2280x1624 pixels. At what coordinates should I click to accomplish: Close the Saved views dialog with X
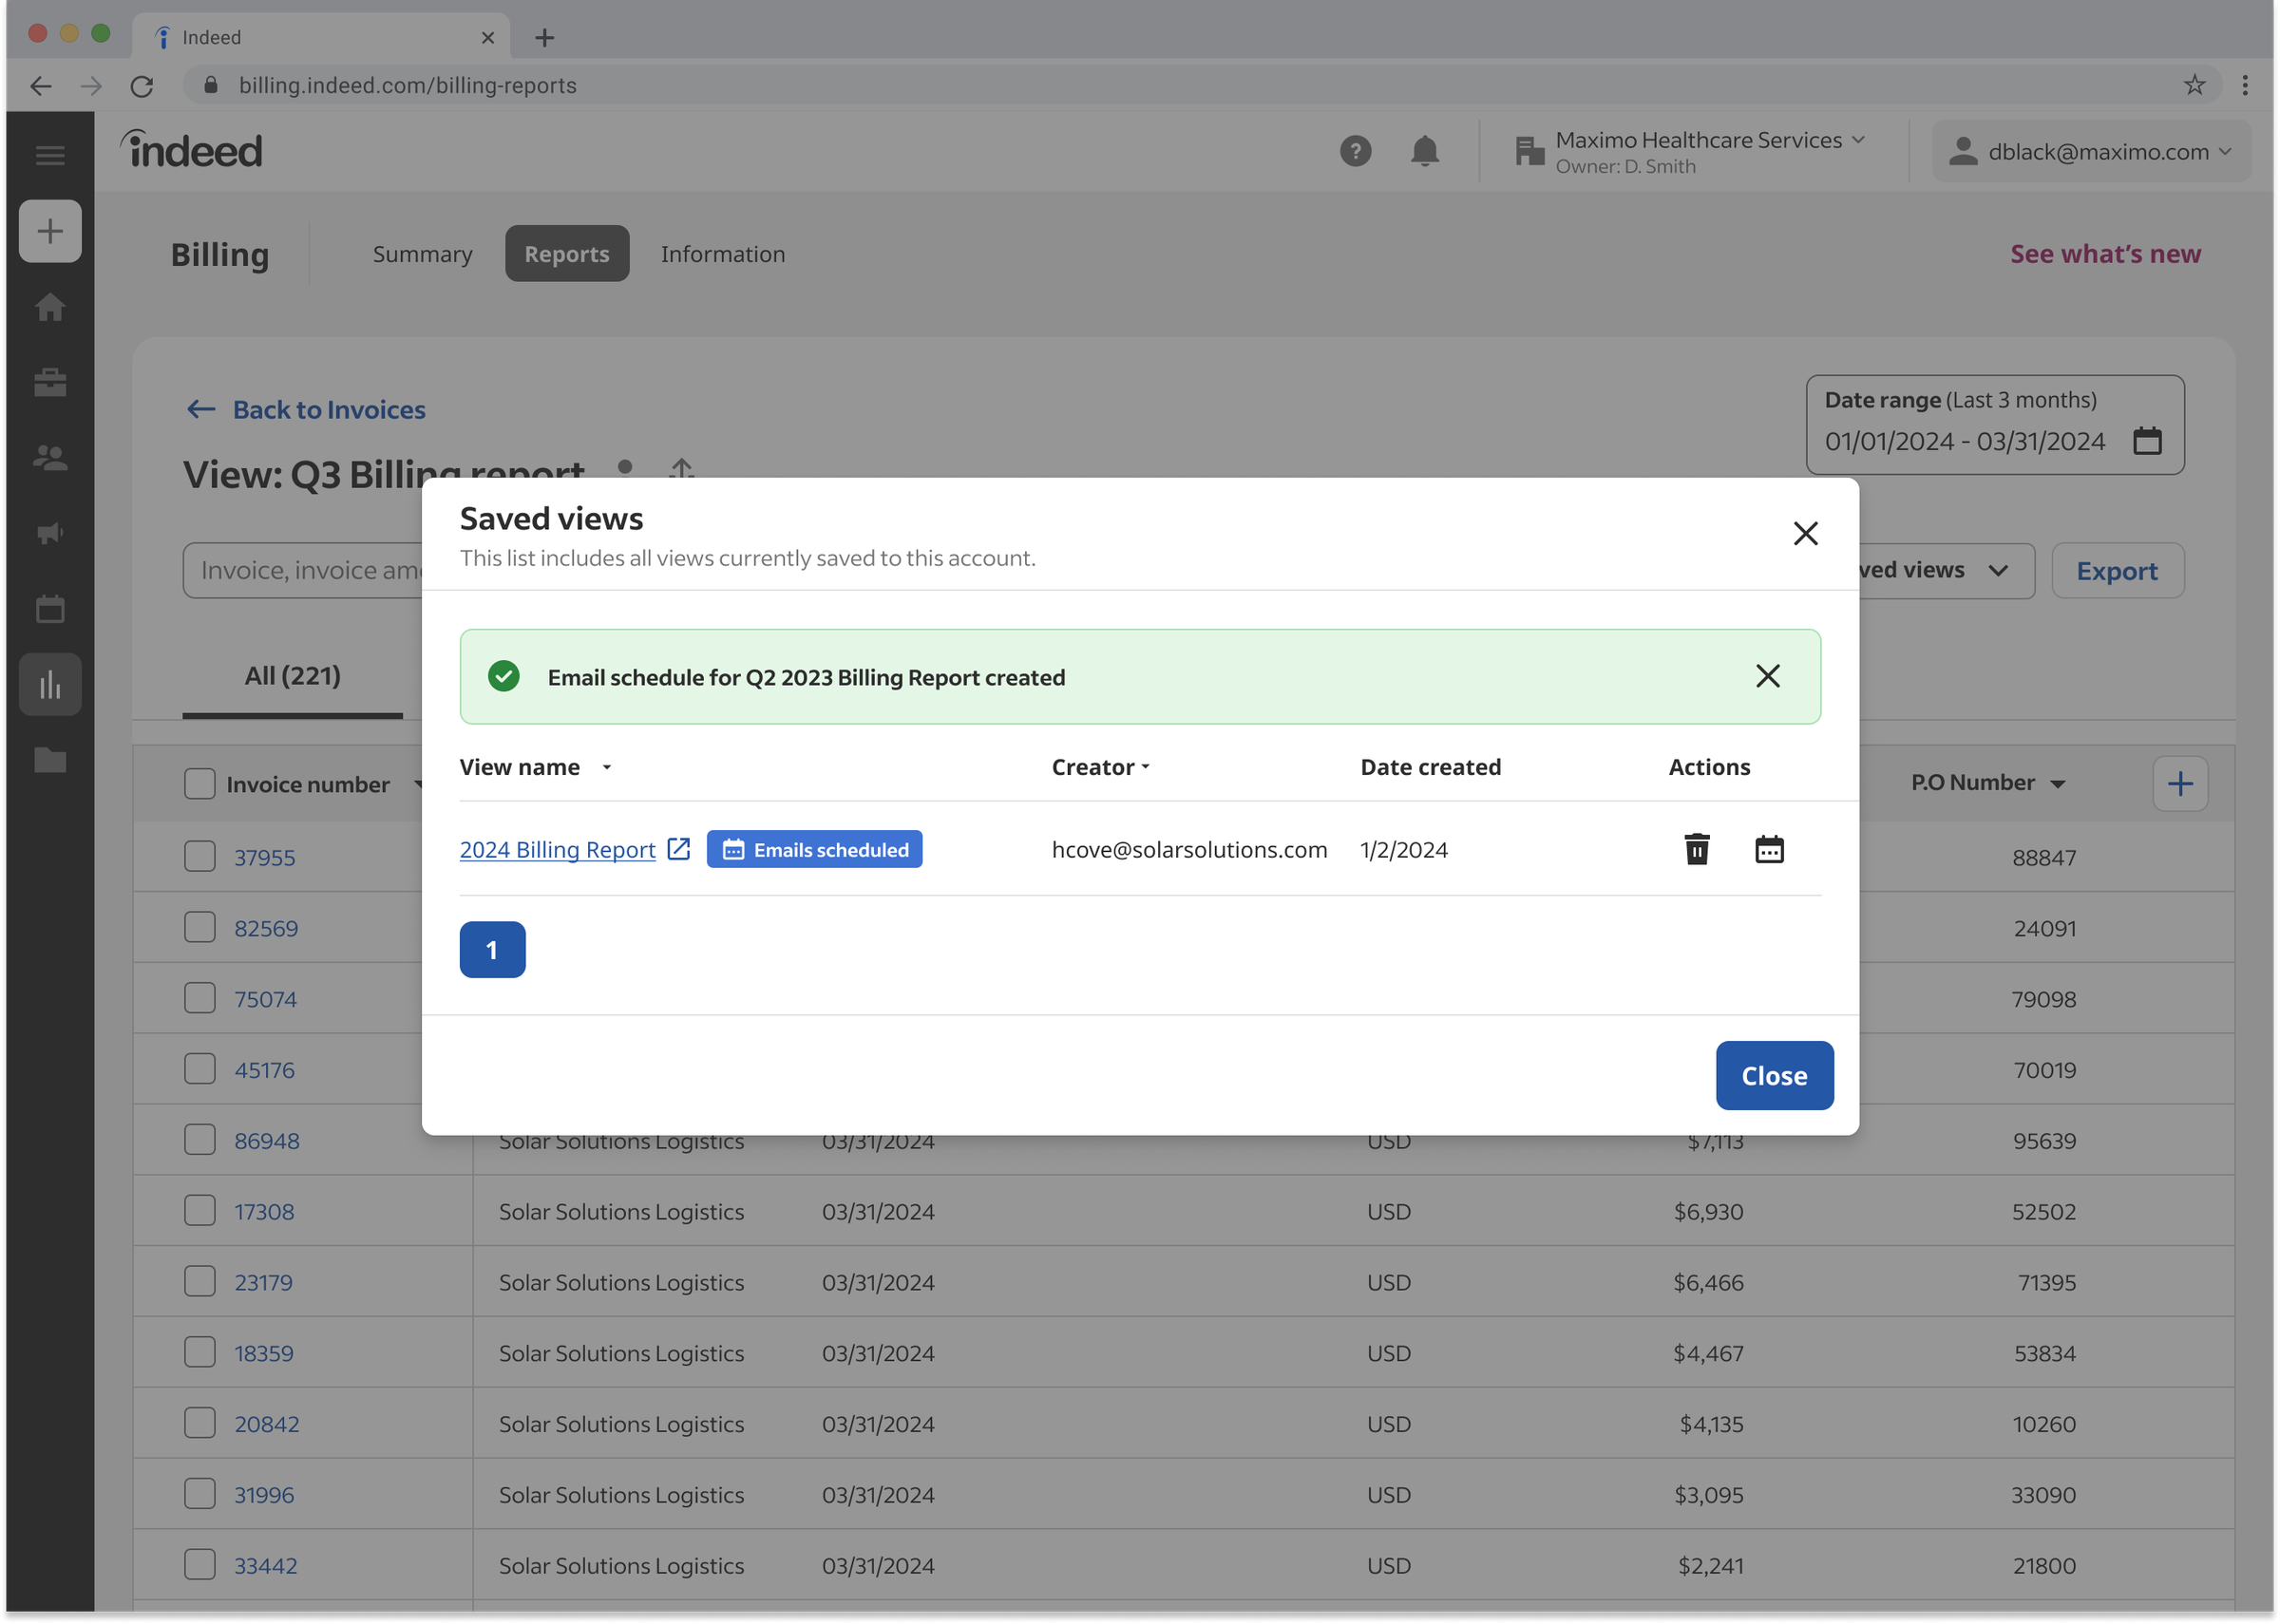[x=1805, y=533]
